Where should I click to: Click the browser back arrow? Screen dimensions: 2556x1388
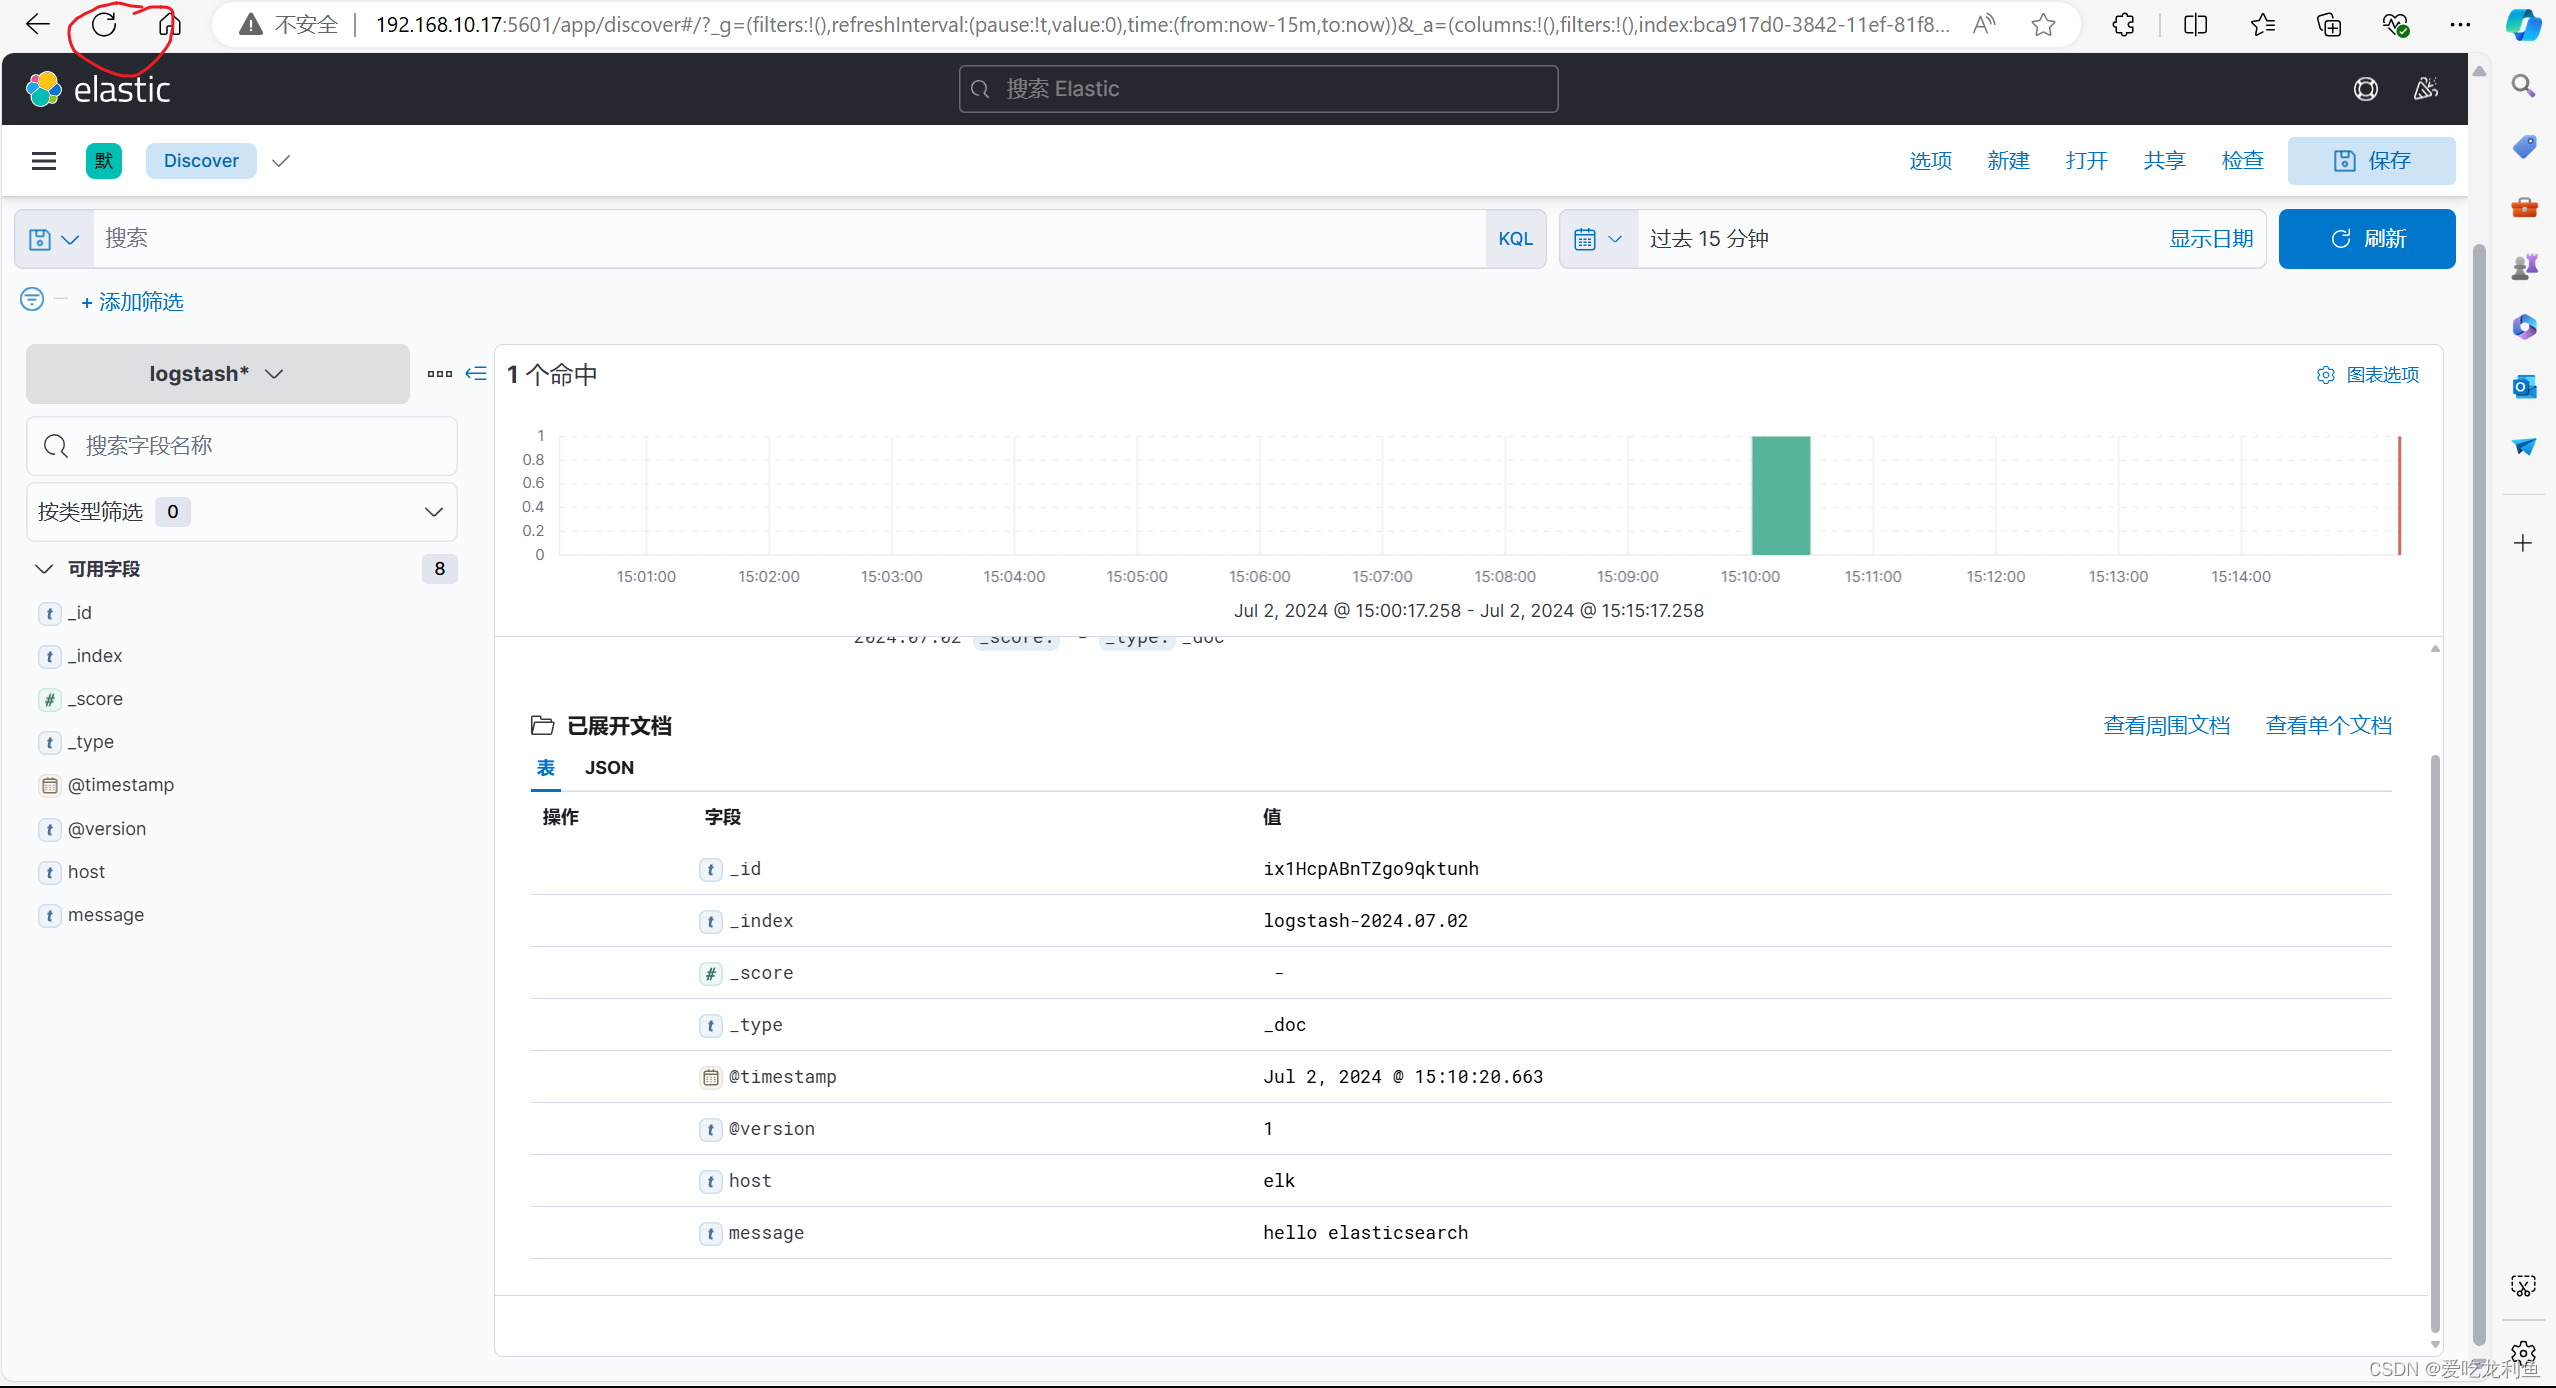coord(38,24)
